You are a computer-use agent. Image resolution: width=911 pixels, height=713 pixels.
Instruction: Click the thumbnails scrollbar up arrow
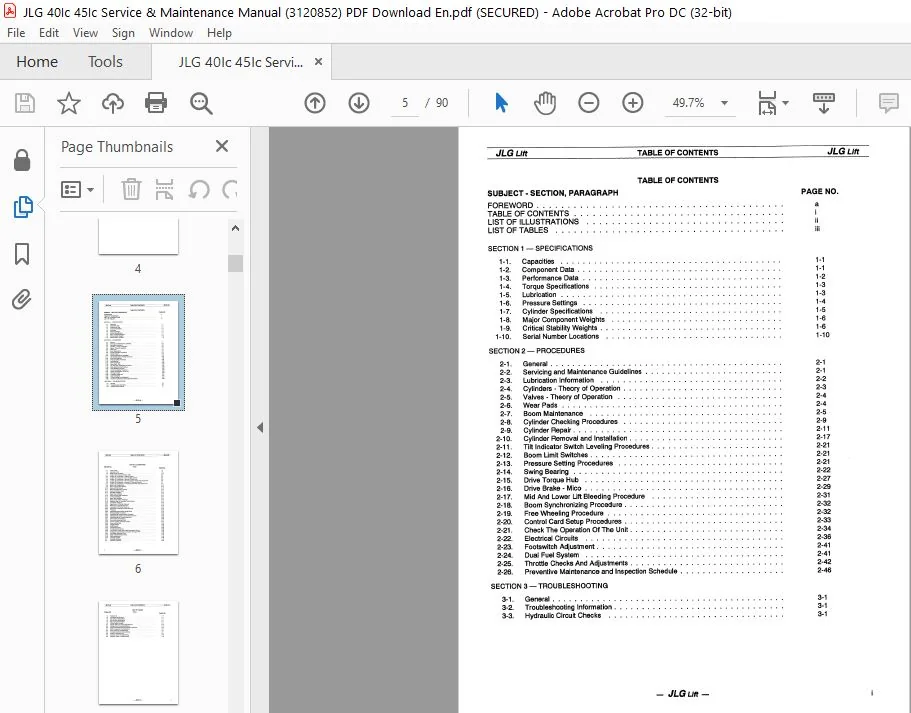[x=235, y=228]
